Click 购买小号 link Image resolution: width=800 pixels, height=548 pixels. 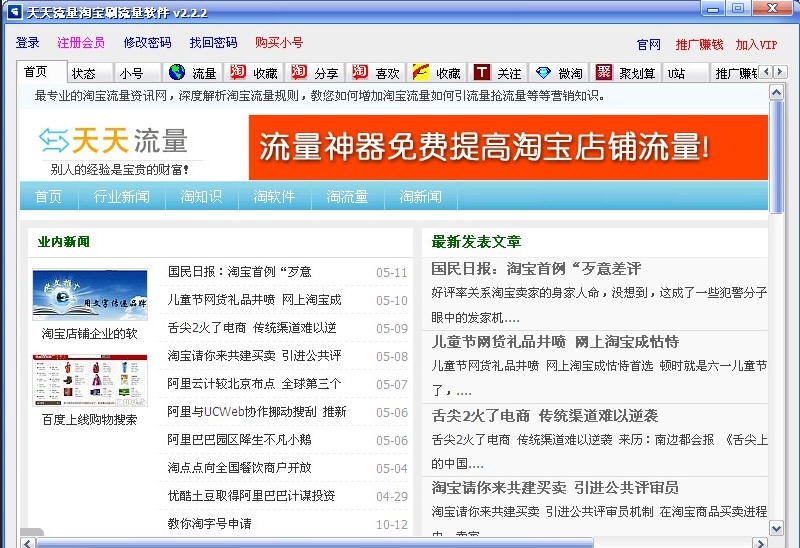[279, 42]
